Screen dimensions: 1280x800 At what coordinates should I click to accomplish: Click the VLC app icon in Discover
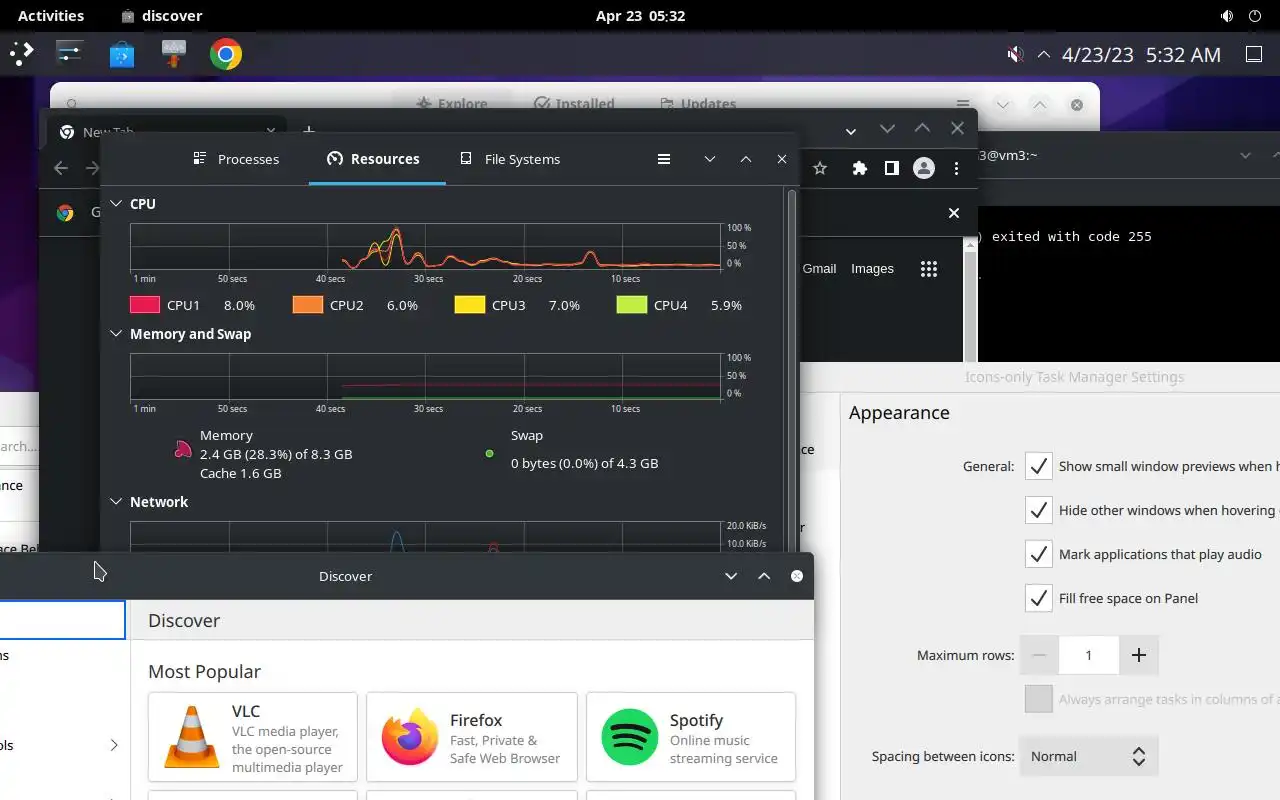(x=192, y=737)
